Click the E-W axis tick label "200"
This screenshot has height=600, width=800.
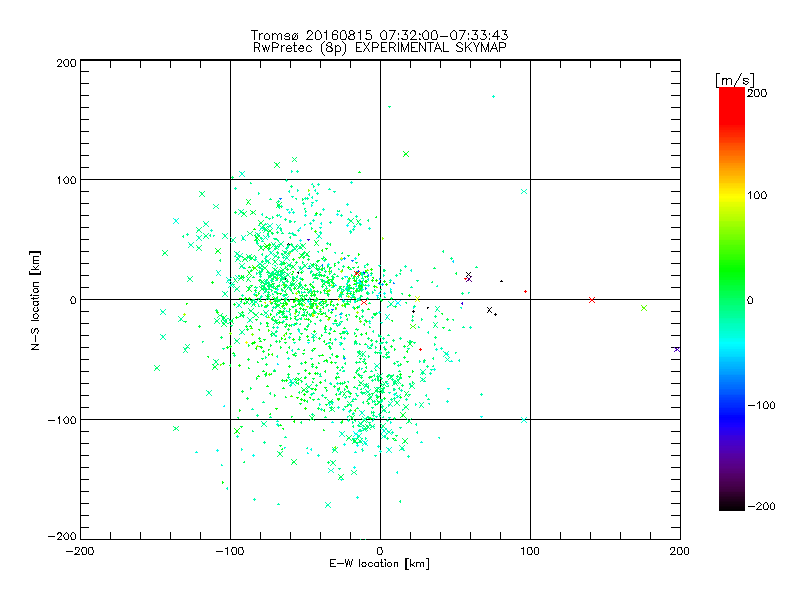[680, 551]
